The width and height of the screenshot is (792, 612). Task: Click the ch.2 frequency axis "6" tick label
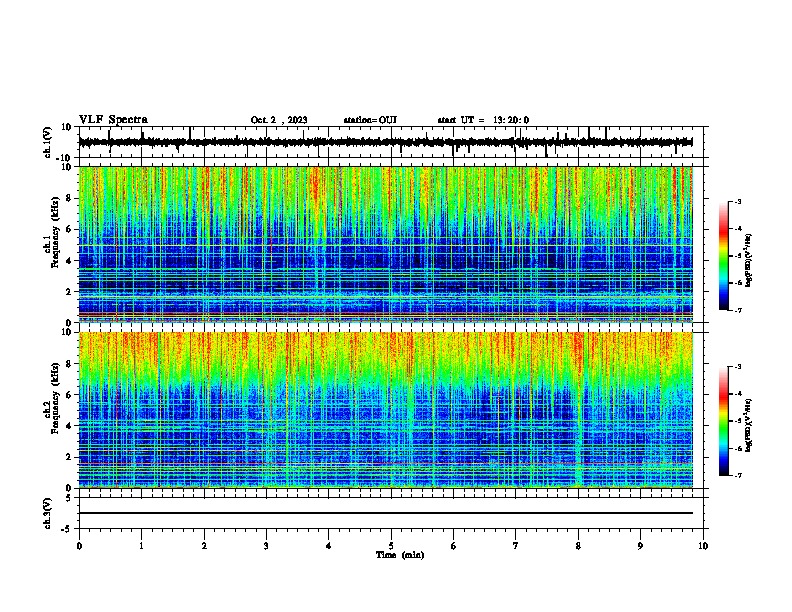pos(69,395)
